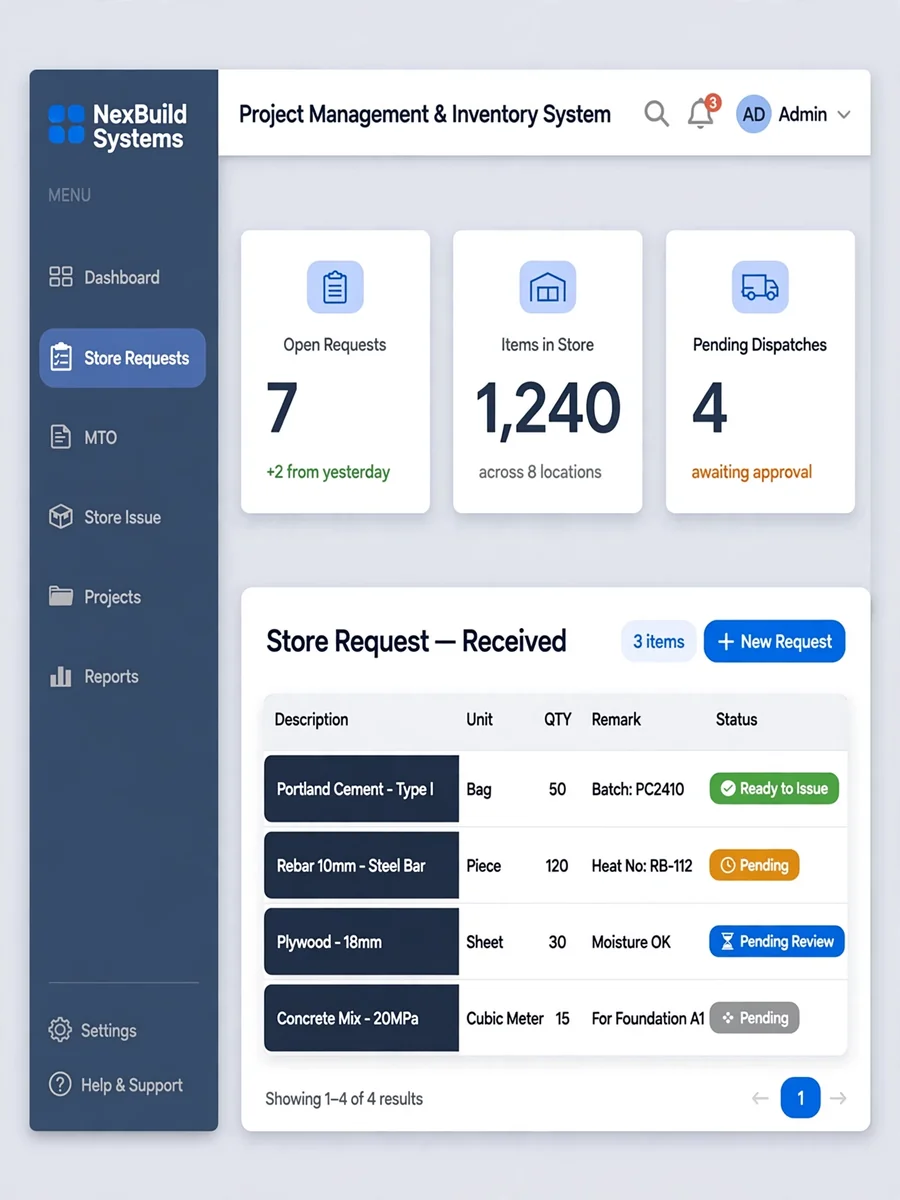Click the Pending Dispatches count 4

(709, 408)
